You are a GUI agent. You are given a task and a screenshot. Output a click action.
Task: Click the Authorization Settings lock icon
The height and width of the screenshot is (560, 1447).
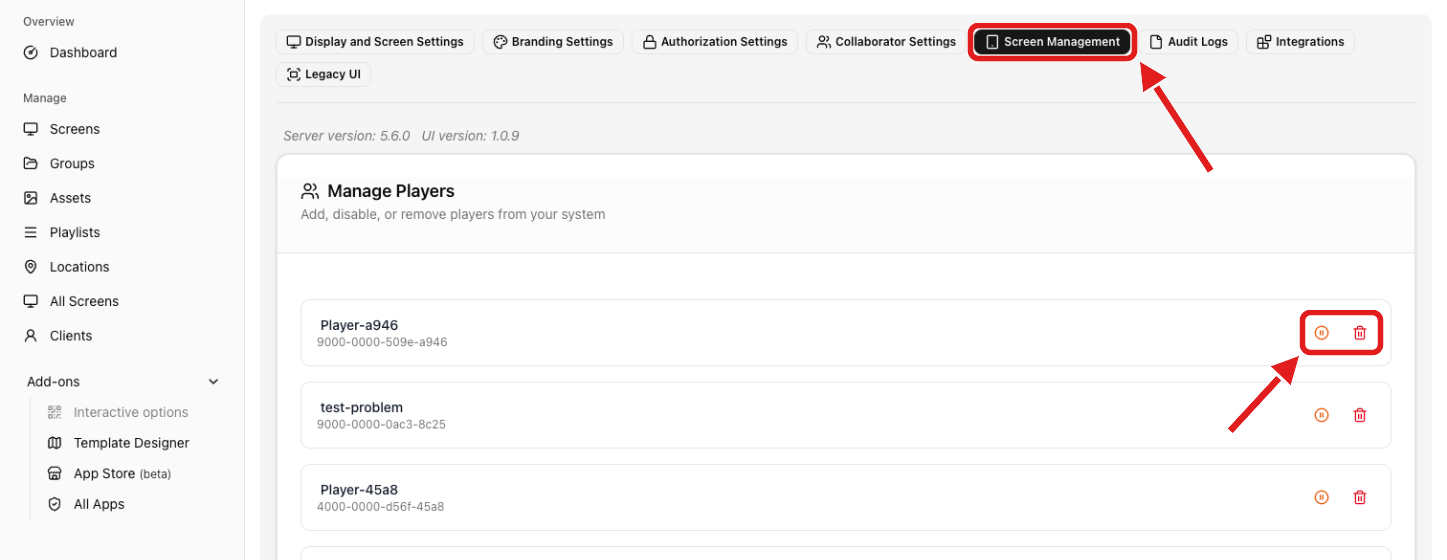click(x=649, y=42)
